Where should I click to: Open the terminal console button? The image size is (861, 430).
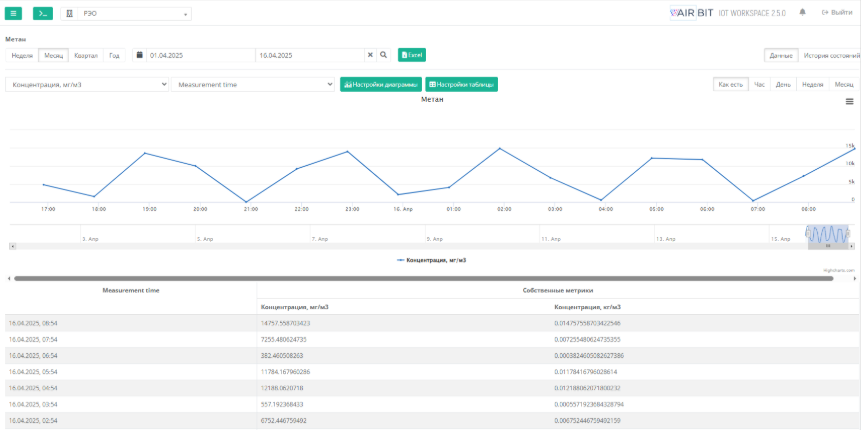(42, 14)
